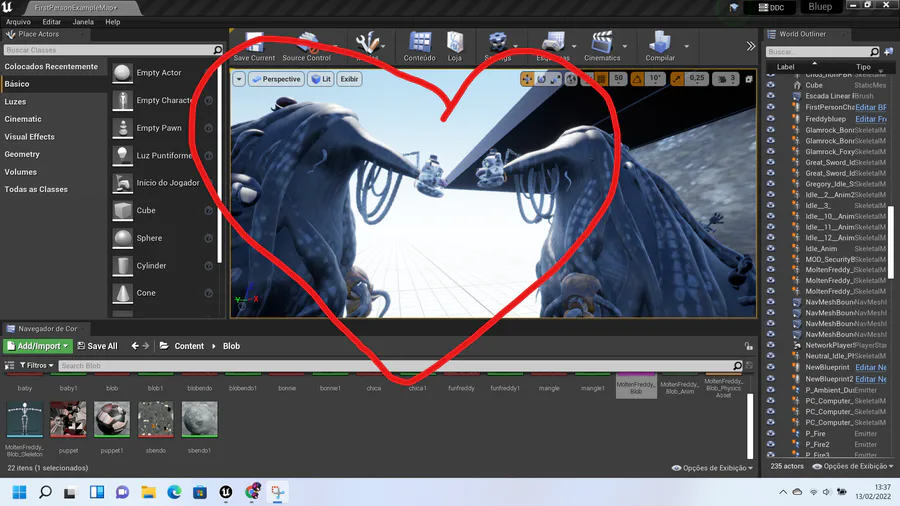Image resolution: width=900 pixels, height=506 pixels.
Task: Expand Cinematics dropdown arrow
Action: (x=624, y=46)
